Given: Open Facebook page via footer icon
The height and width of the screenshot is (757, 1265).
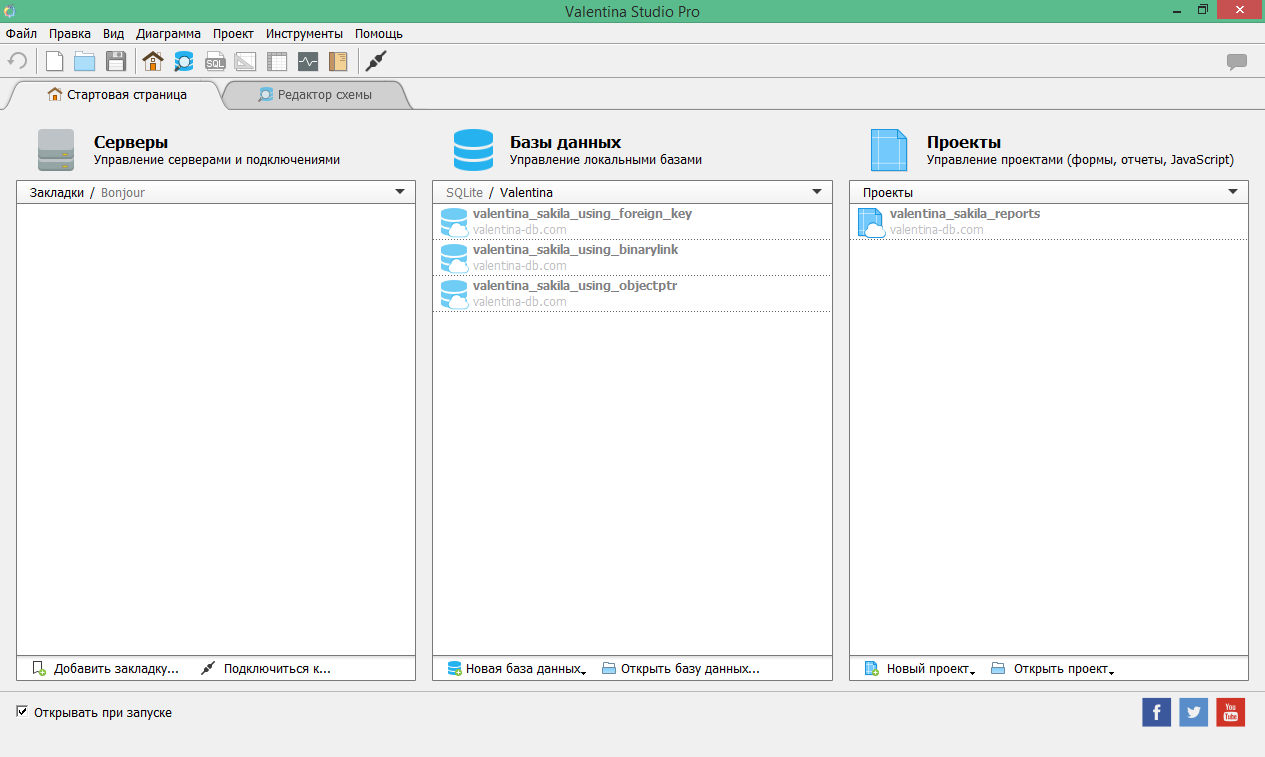Looking at the screenshot, I should coord(1156,712).
